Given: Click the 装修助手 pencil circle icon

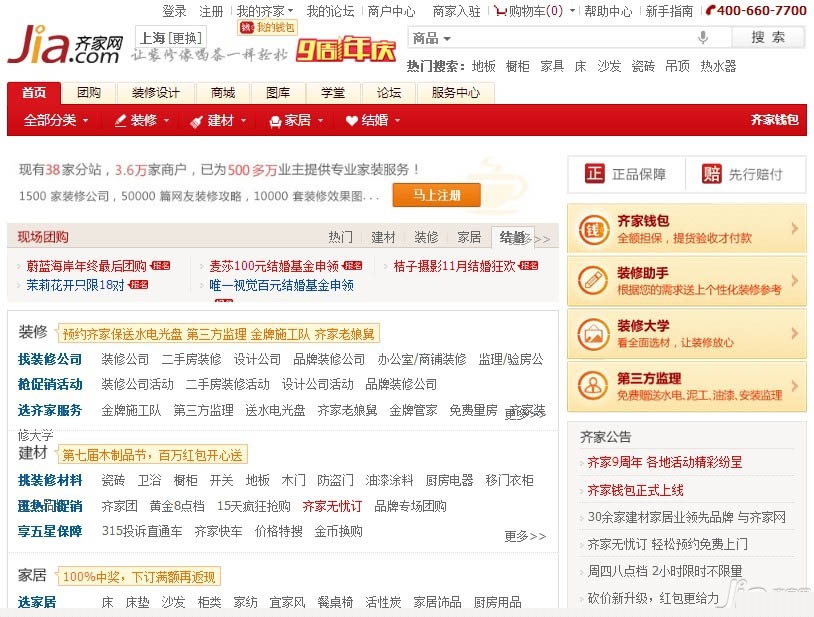Looking at the screenshot, I should point(593,281).
